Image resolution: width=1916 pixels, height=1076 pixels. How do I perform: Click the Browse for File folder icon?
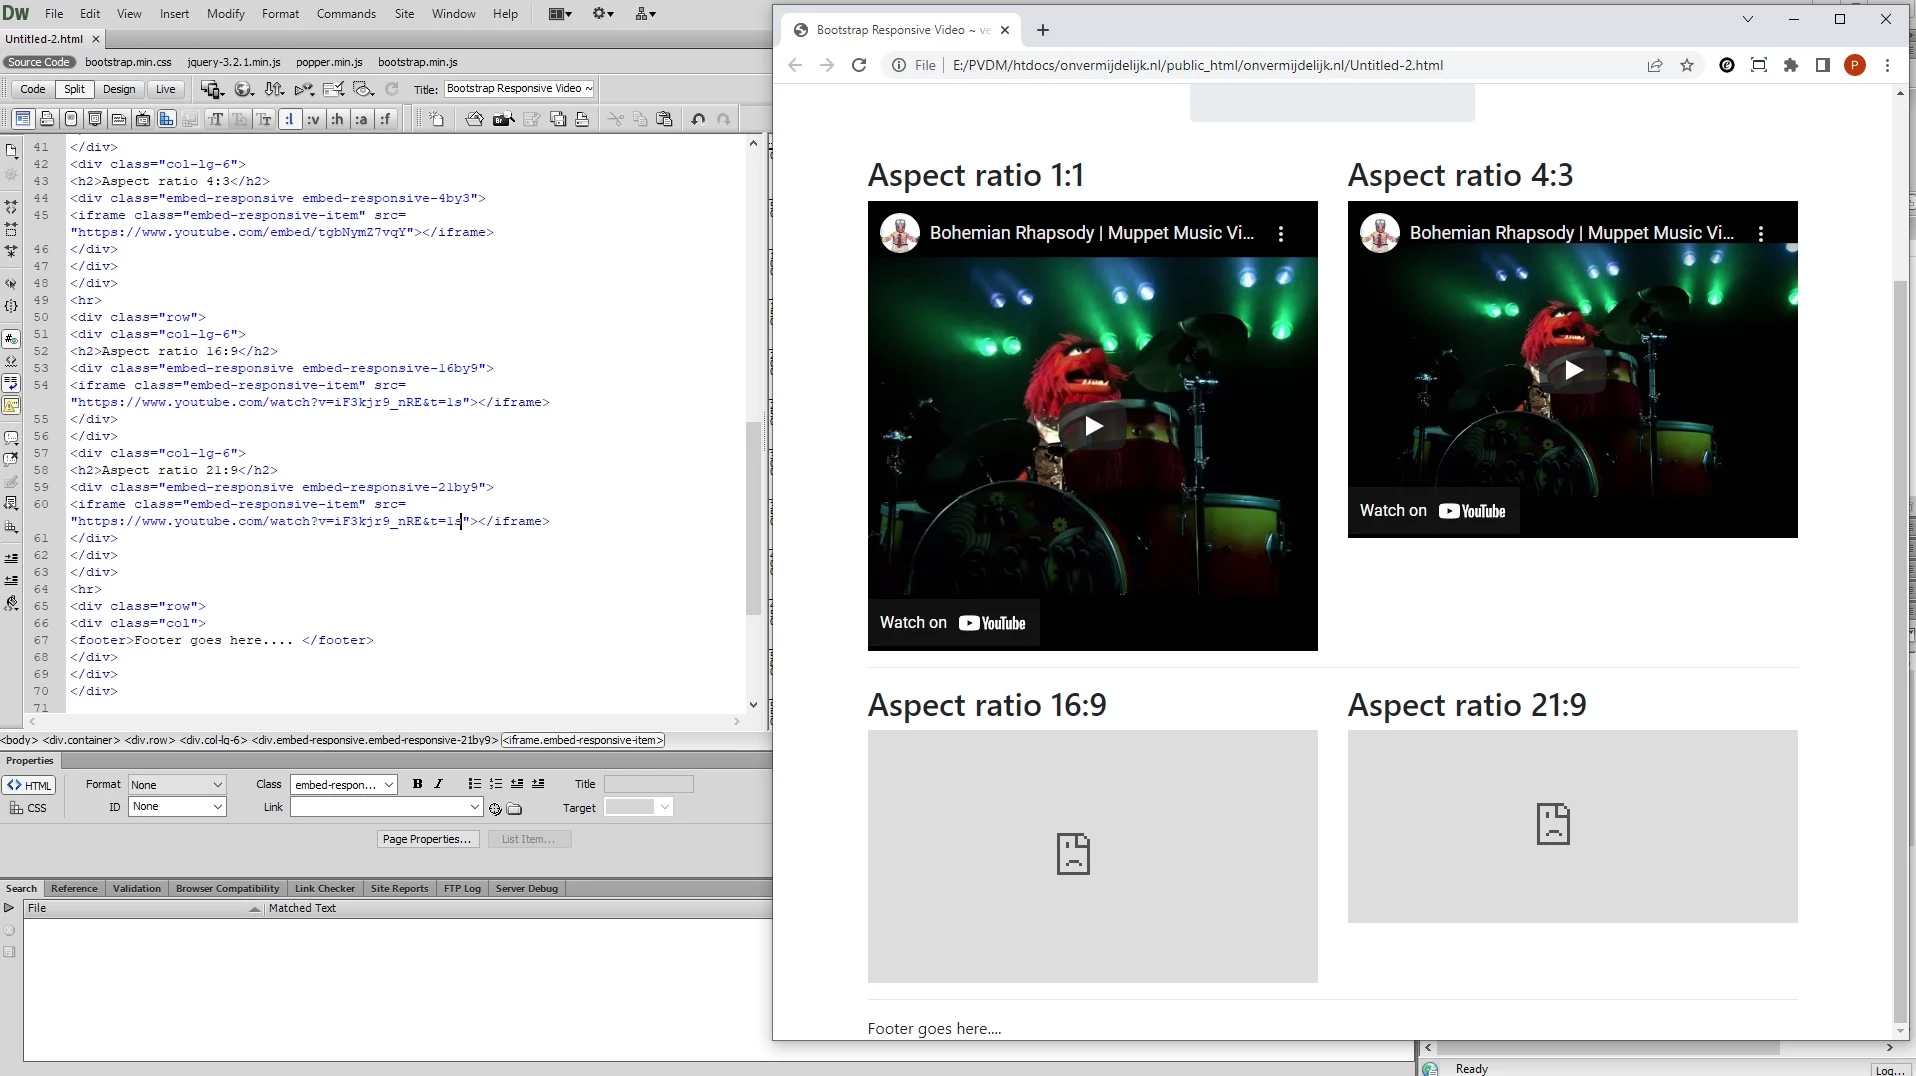(514, 808)
